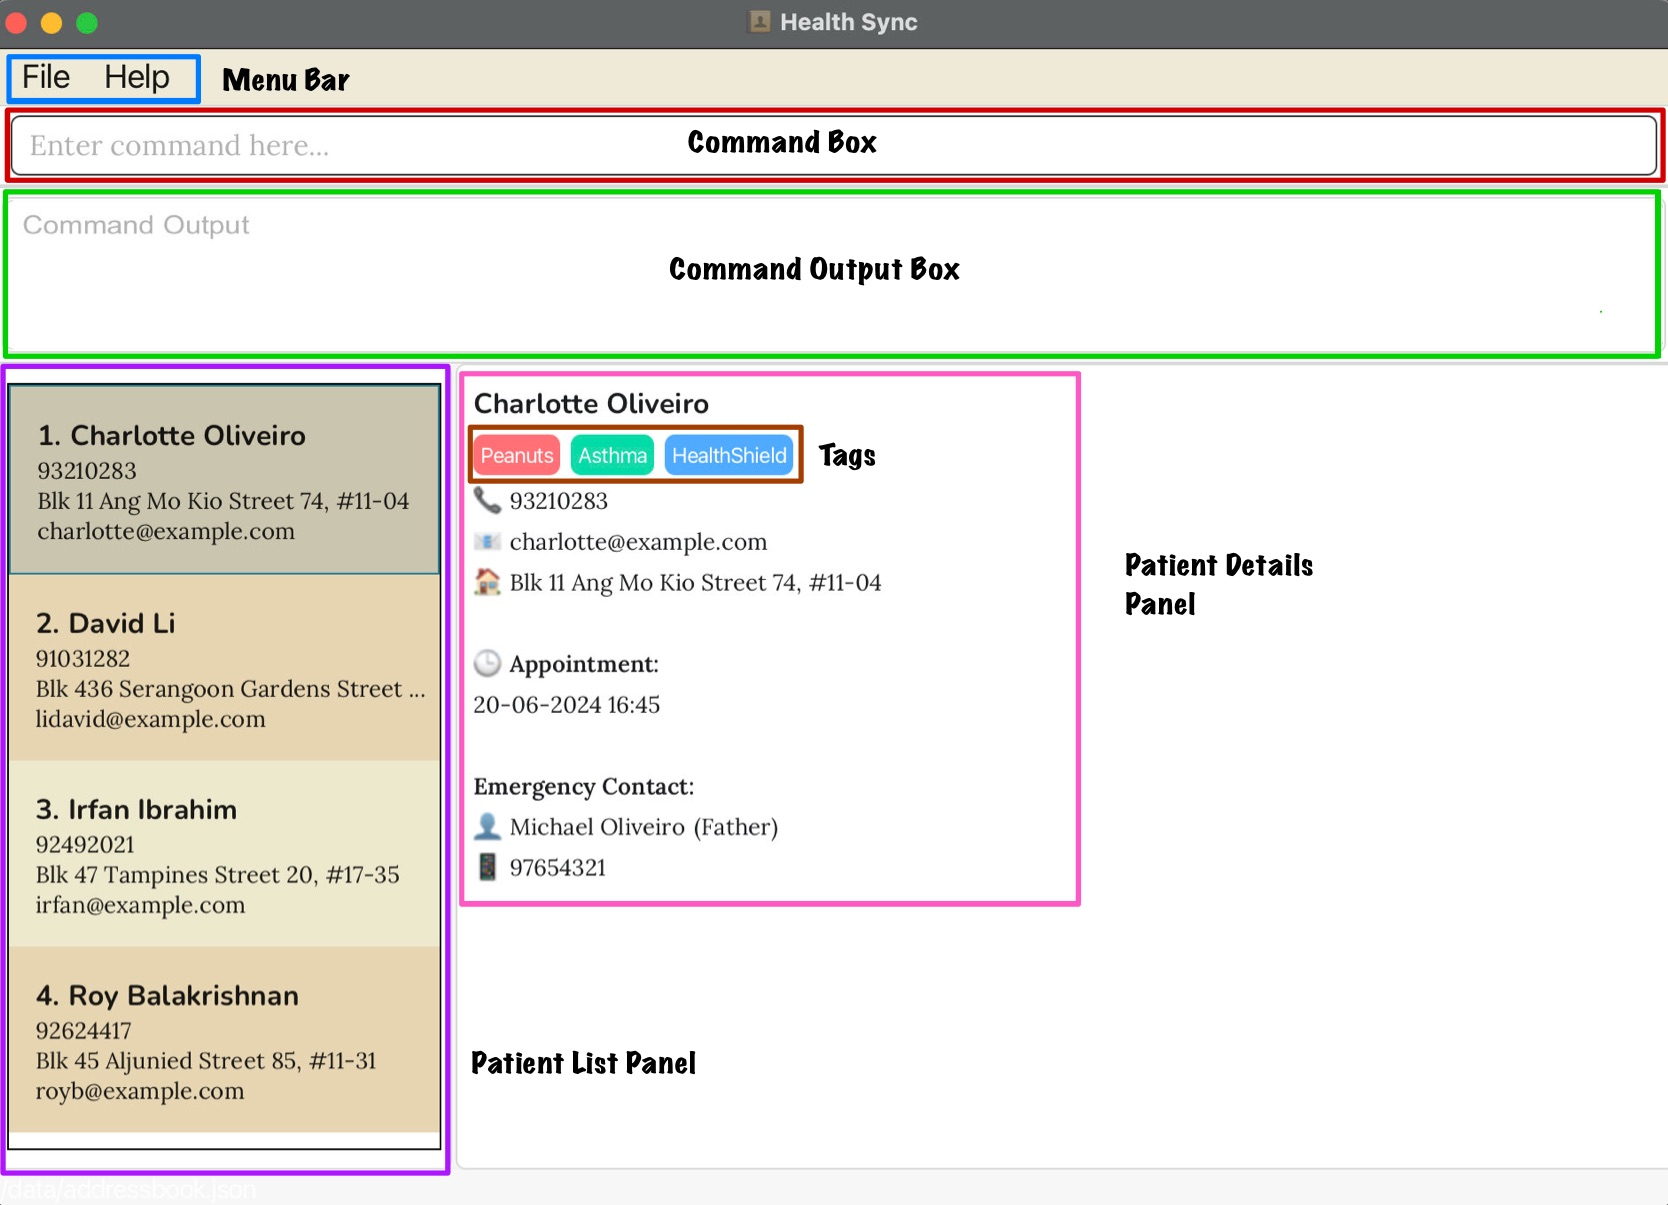Click the red Peanuts tag
This screenshot has height=1205, width=1668.
tap(516, 456)
